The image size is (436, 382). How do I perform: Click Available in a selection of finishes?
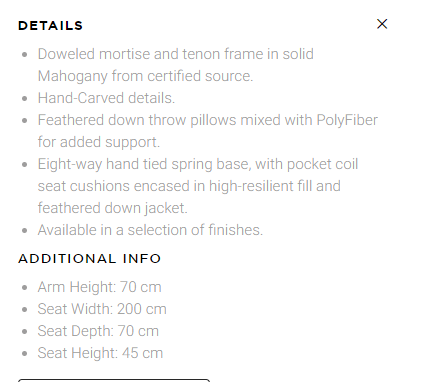pos(150,230)
